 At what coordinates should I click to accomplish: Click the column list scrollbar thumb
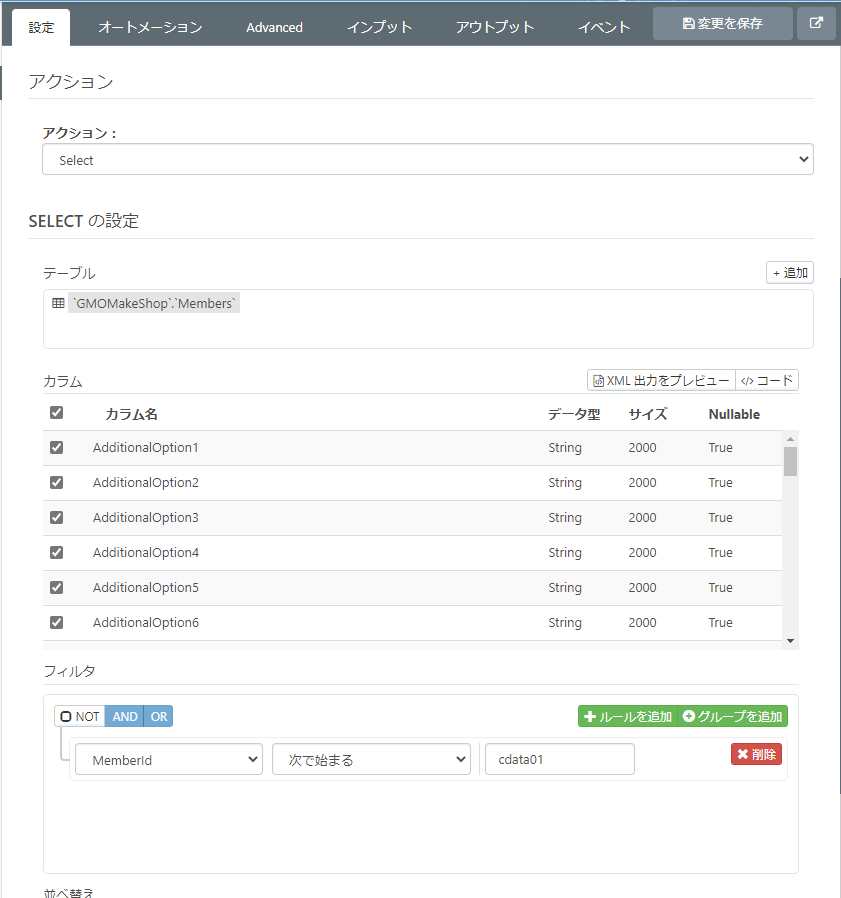791,462
